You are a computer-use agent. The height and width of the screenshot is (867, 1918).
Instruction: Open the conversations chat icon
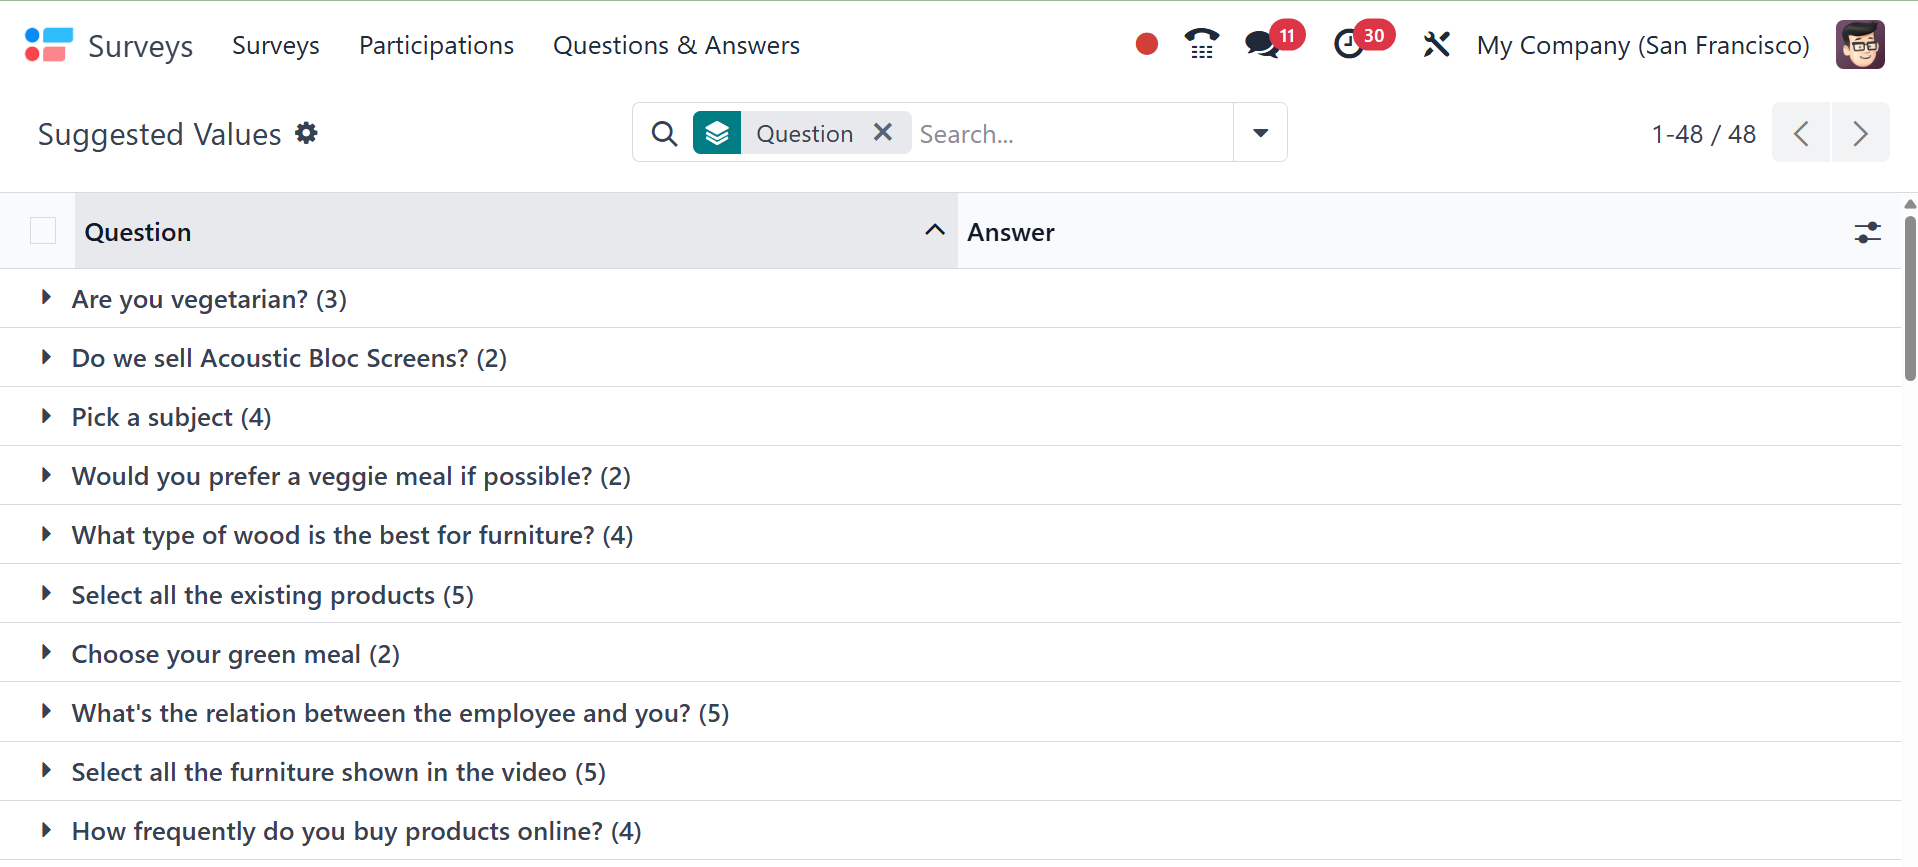[x=1262, y=44]
